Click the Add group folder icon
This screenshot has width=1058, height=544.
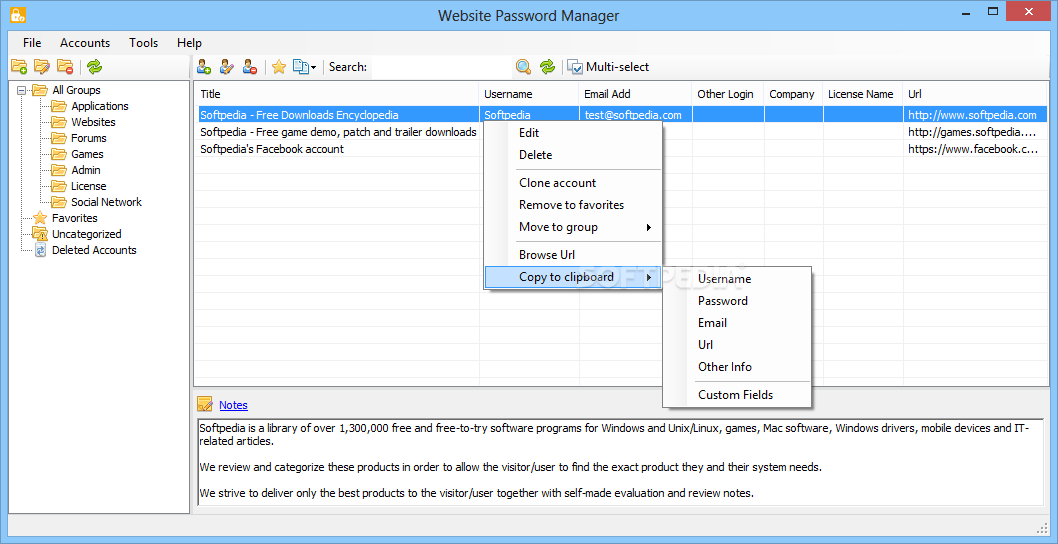tap(19, 66)
